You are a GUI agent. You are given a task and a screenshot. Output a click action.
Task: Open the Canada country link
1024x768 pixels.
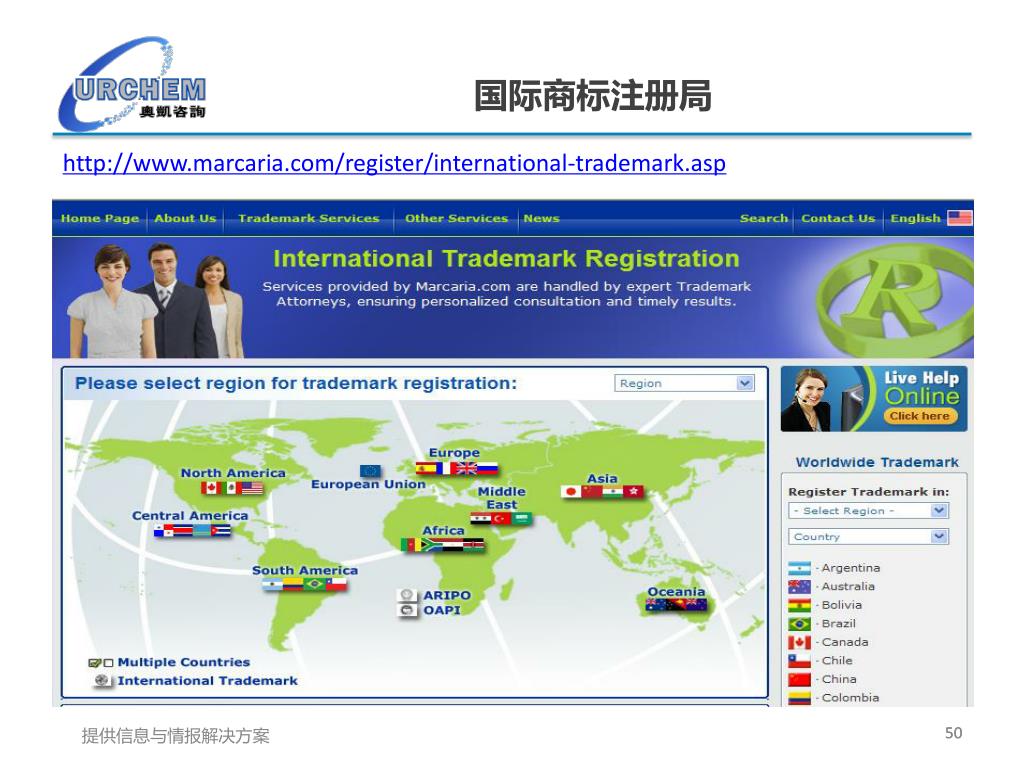point(845,643)
